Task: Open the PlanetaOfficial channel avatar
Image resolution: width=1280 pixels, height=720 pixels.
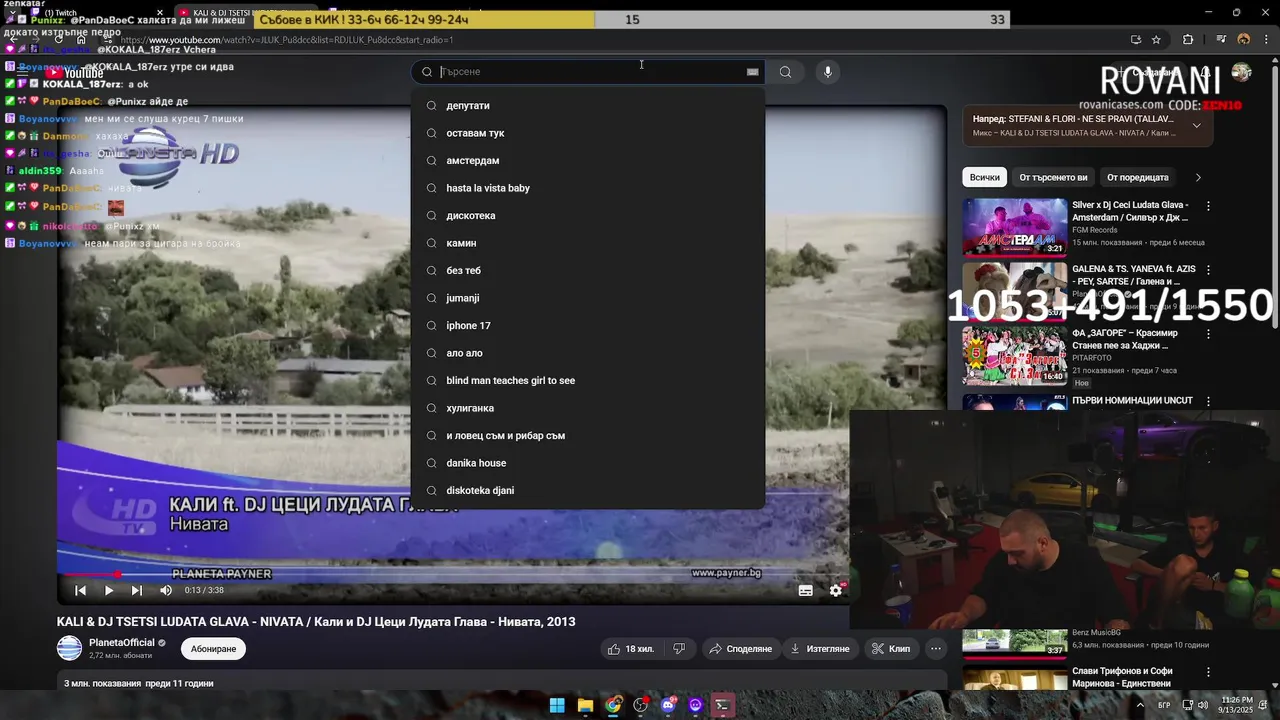Action: 69,649
